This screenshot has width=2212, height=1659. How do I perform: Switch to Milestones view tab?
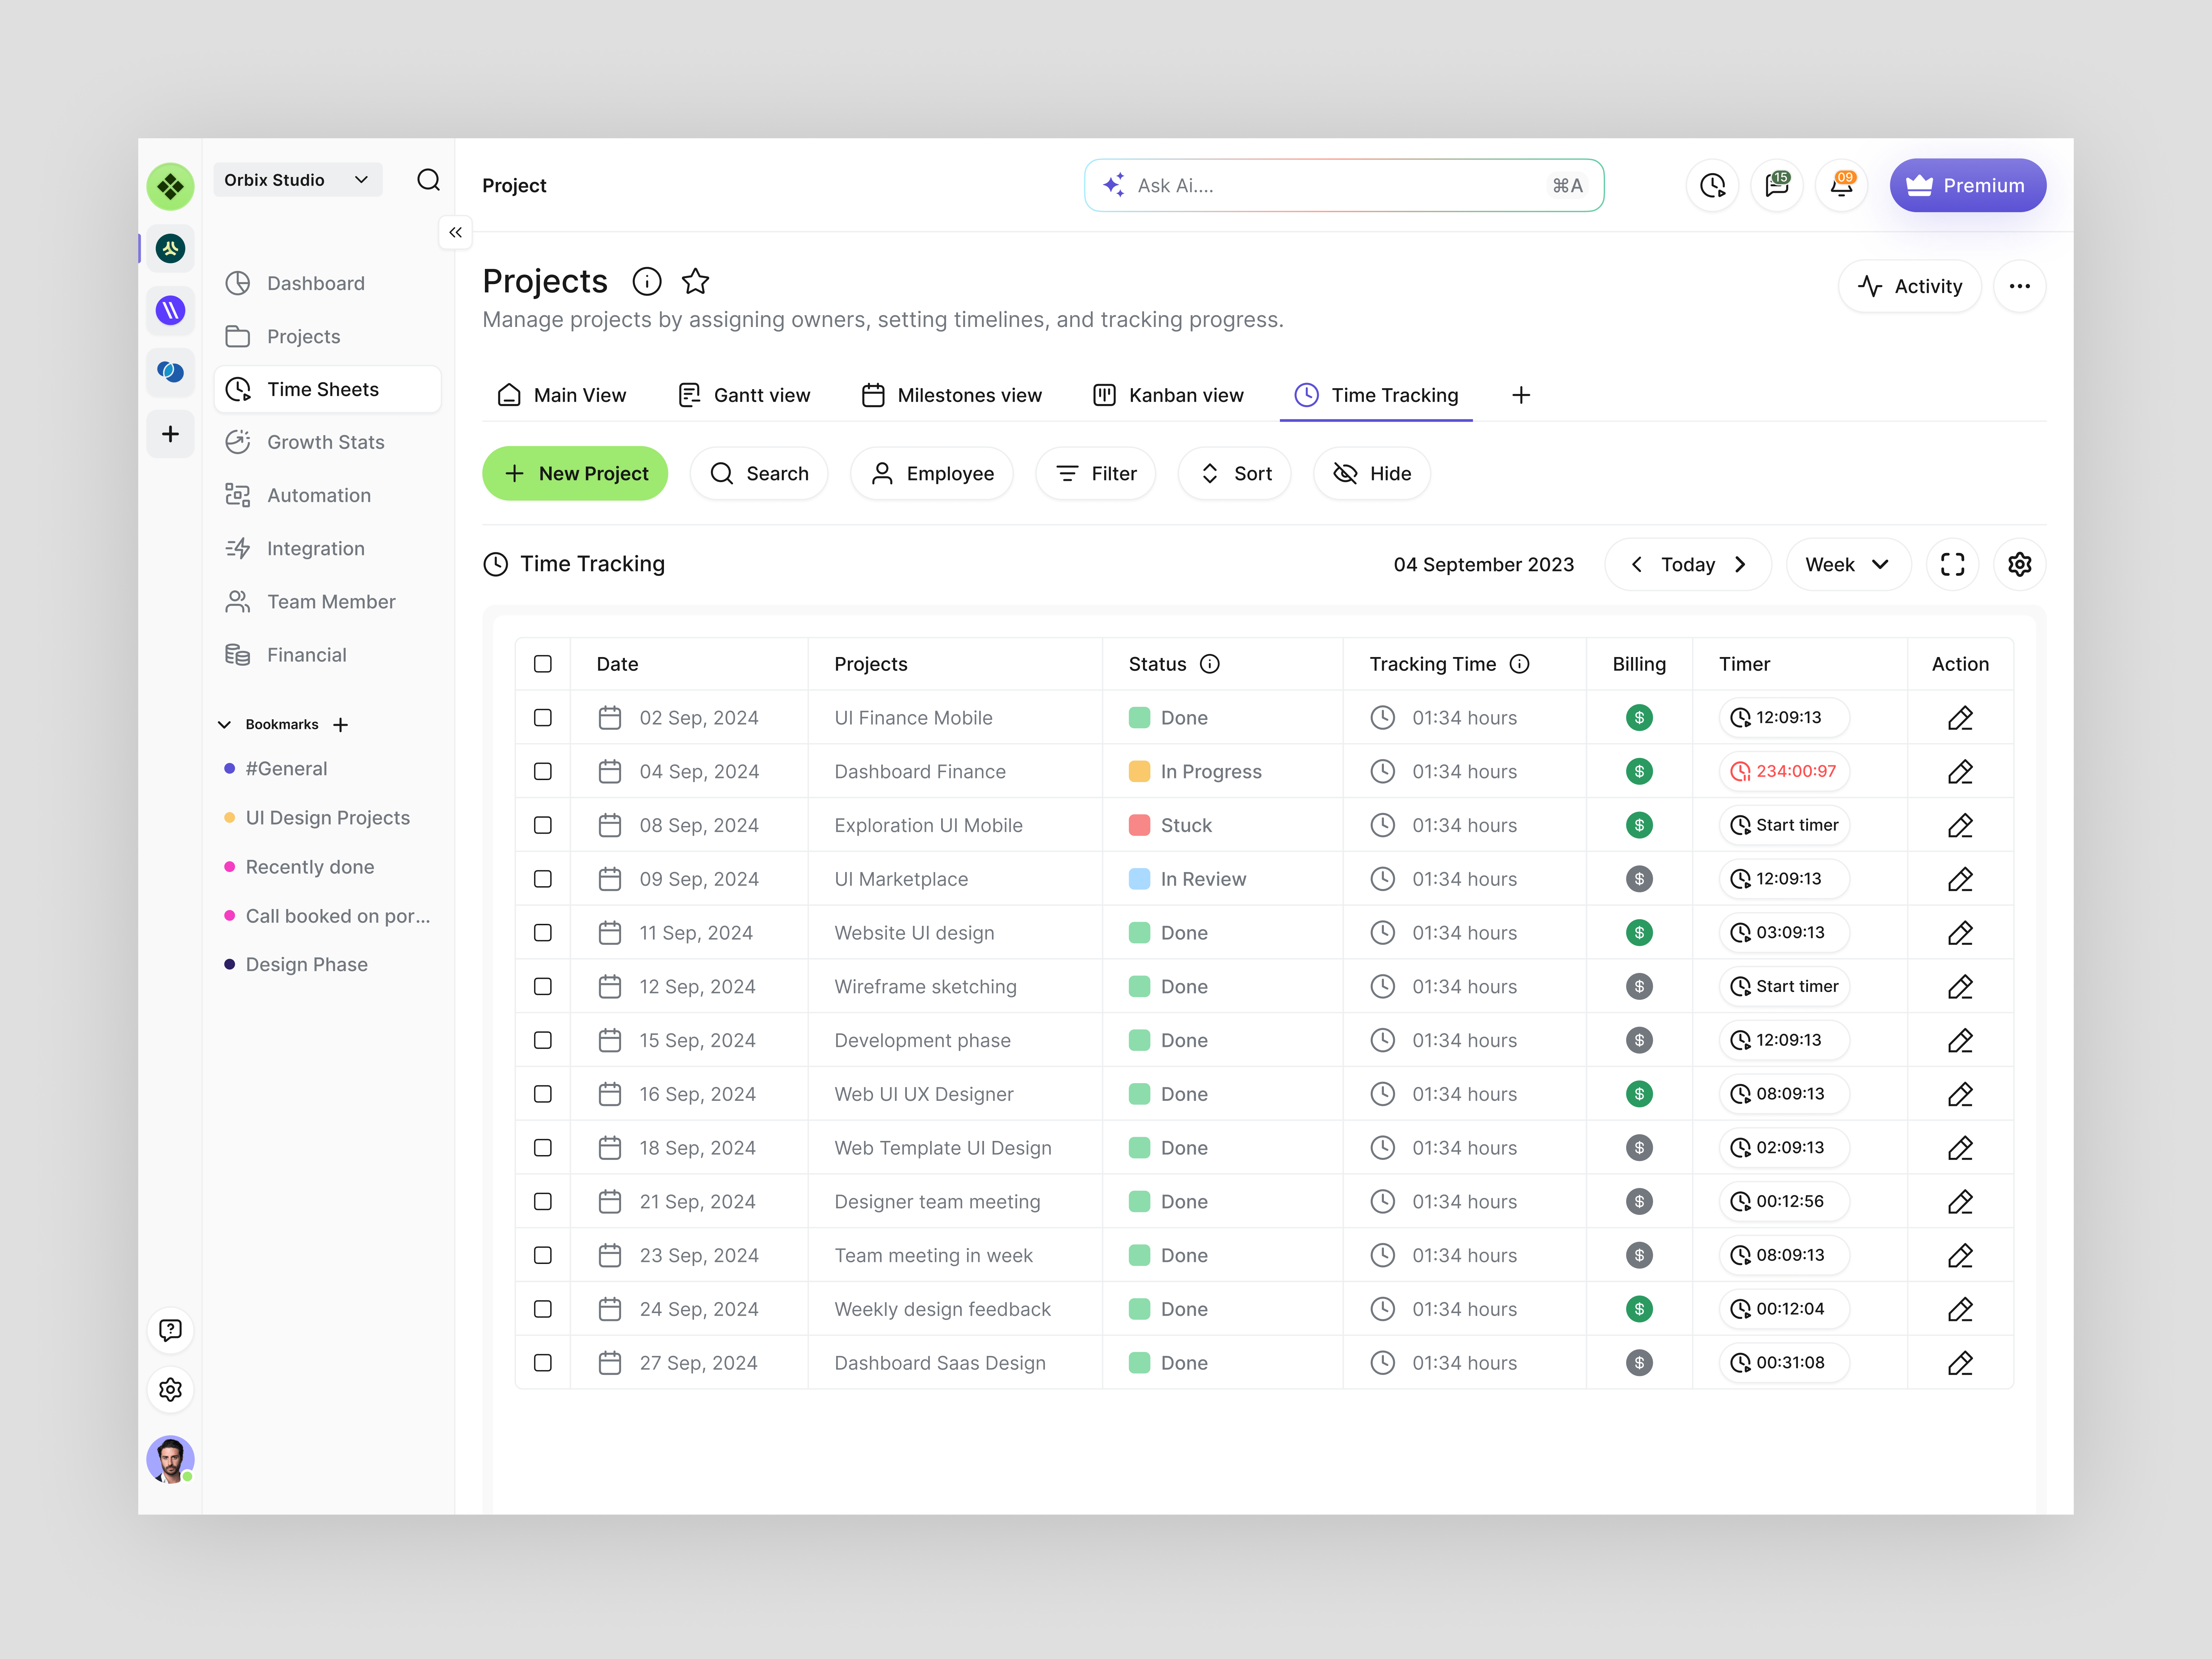click(x=951, y=395)
